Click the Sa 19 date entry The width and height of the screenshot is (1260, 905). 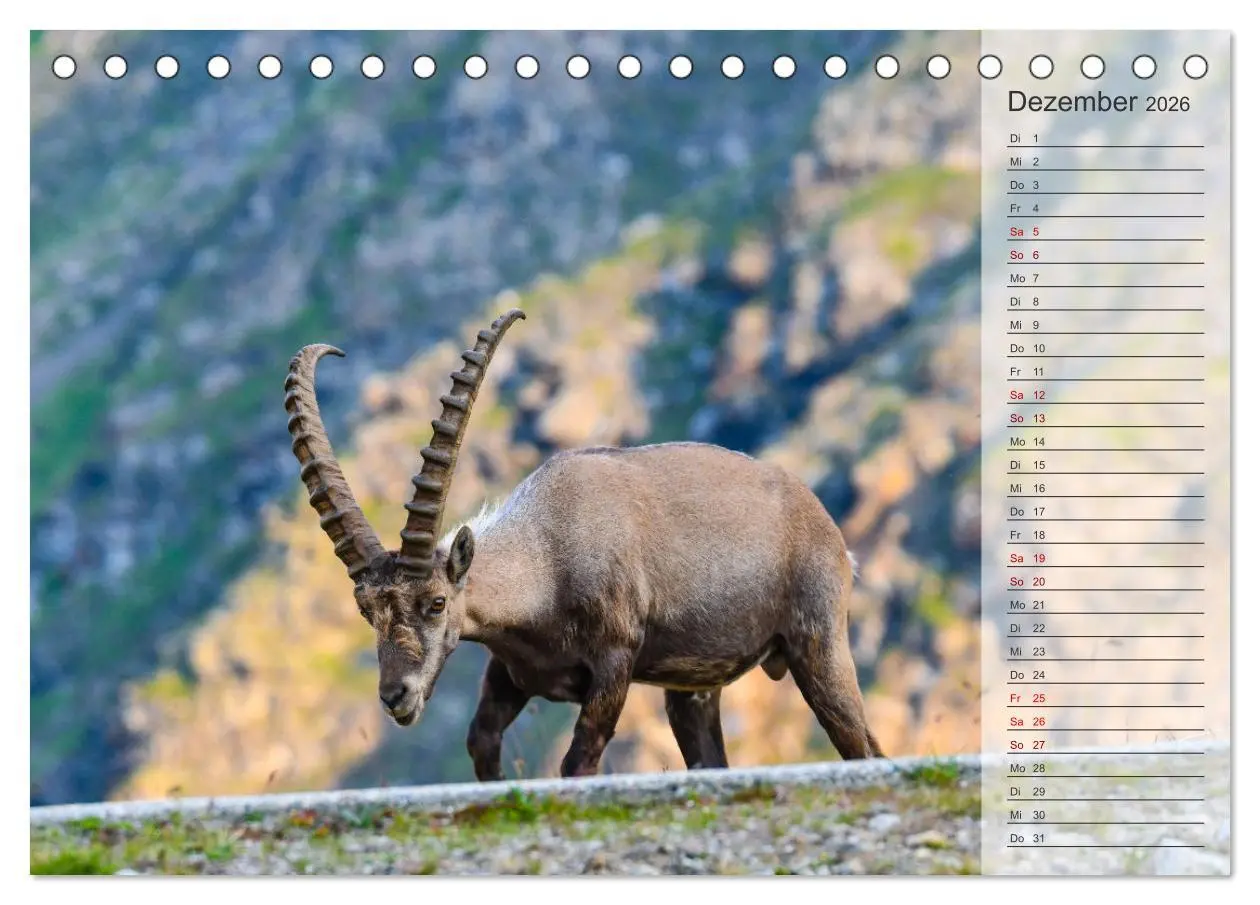1105,558
